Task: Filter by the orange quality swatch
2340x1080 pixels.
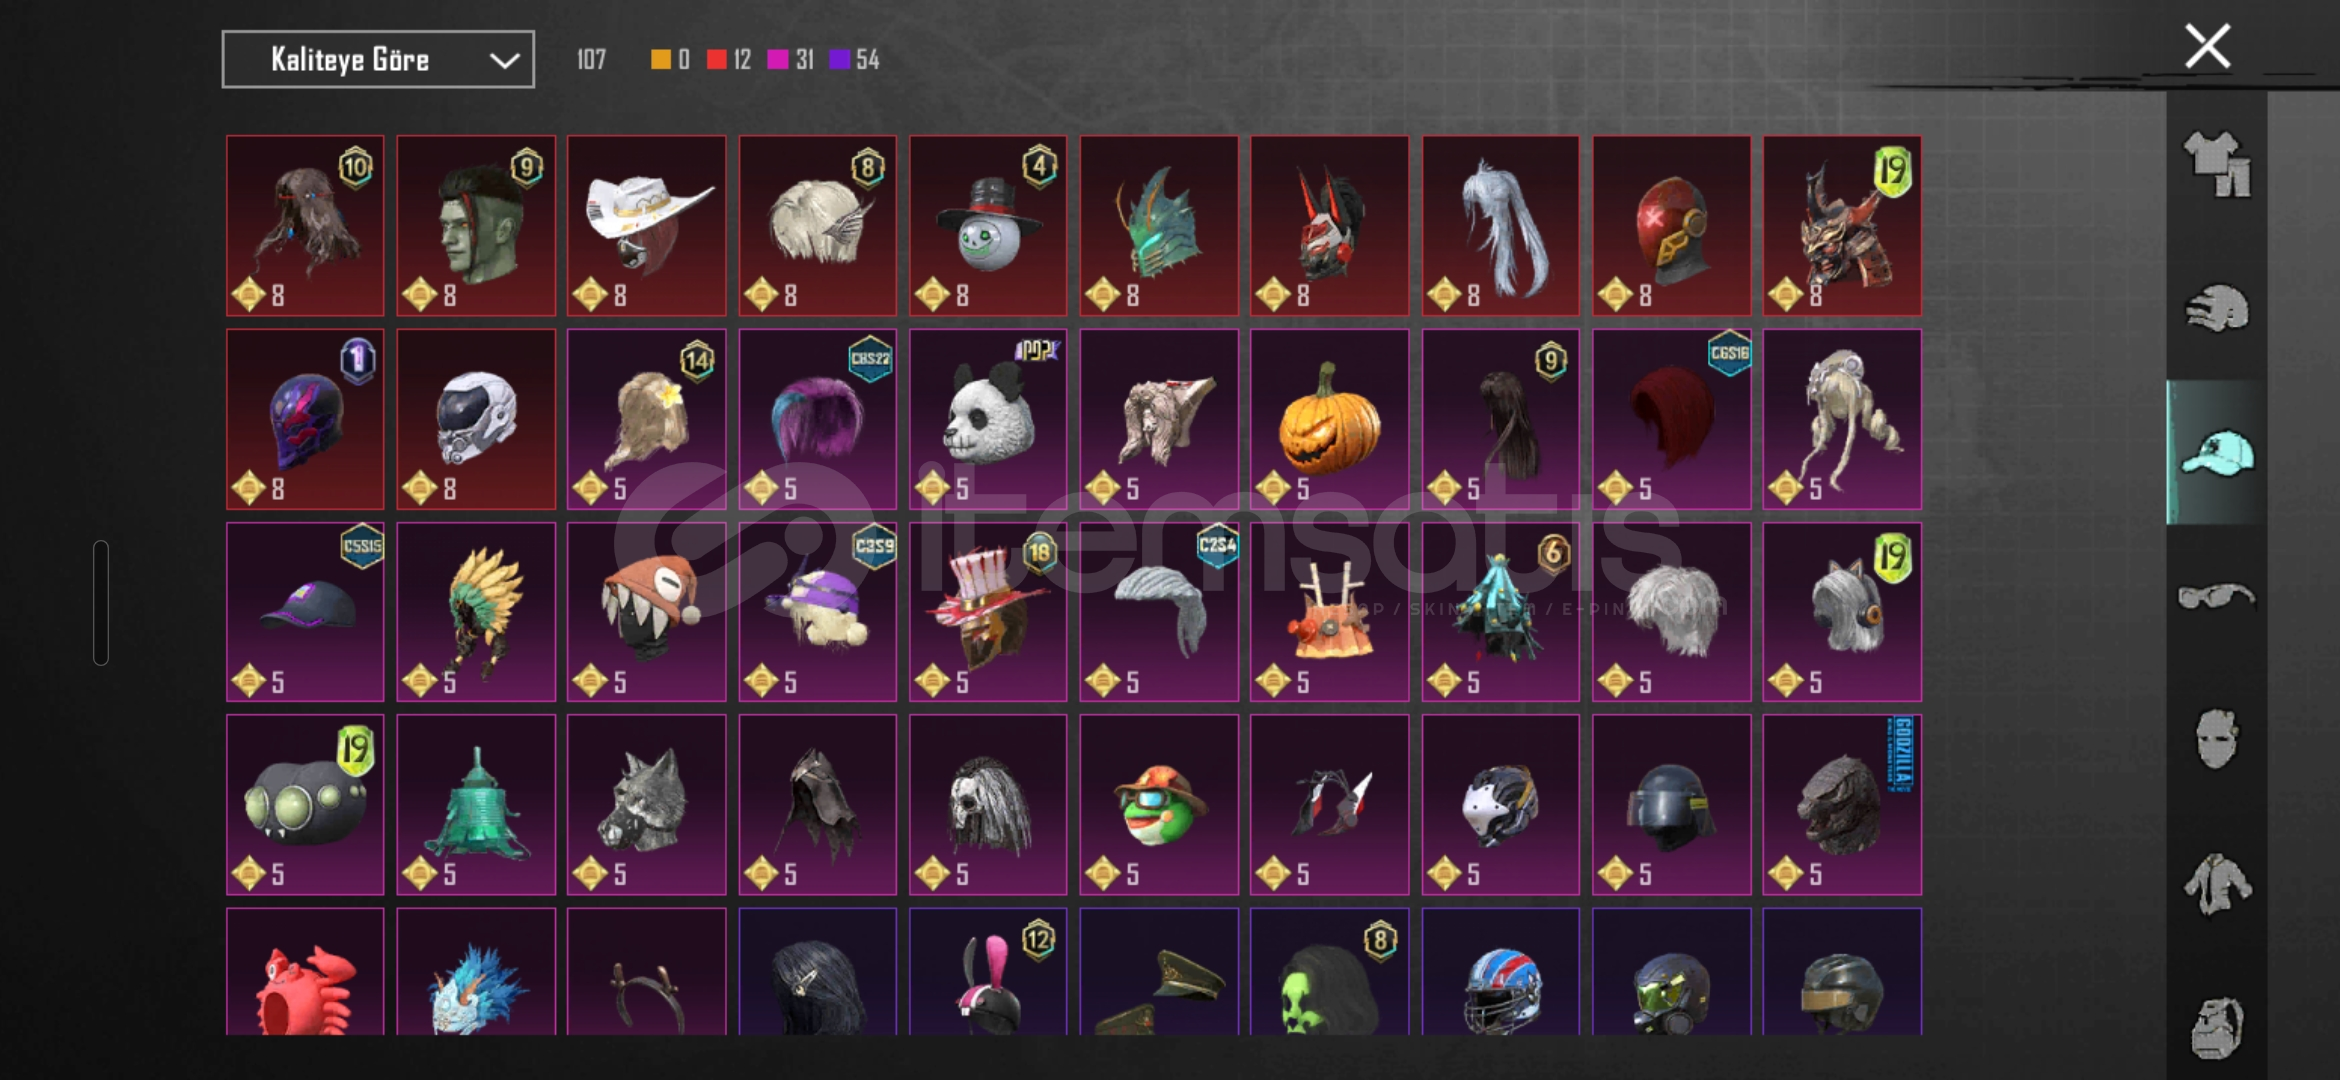Action: 661,60
